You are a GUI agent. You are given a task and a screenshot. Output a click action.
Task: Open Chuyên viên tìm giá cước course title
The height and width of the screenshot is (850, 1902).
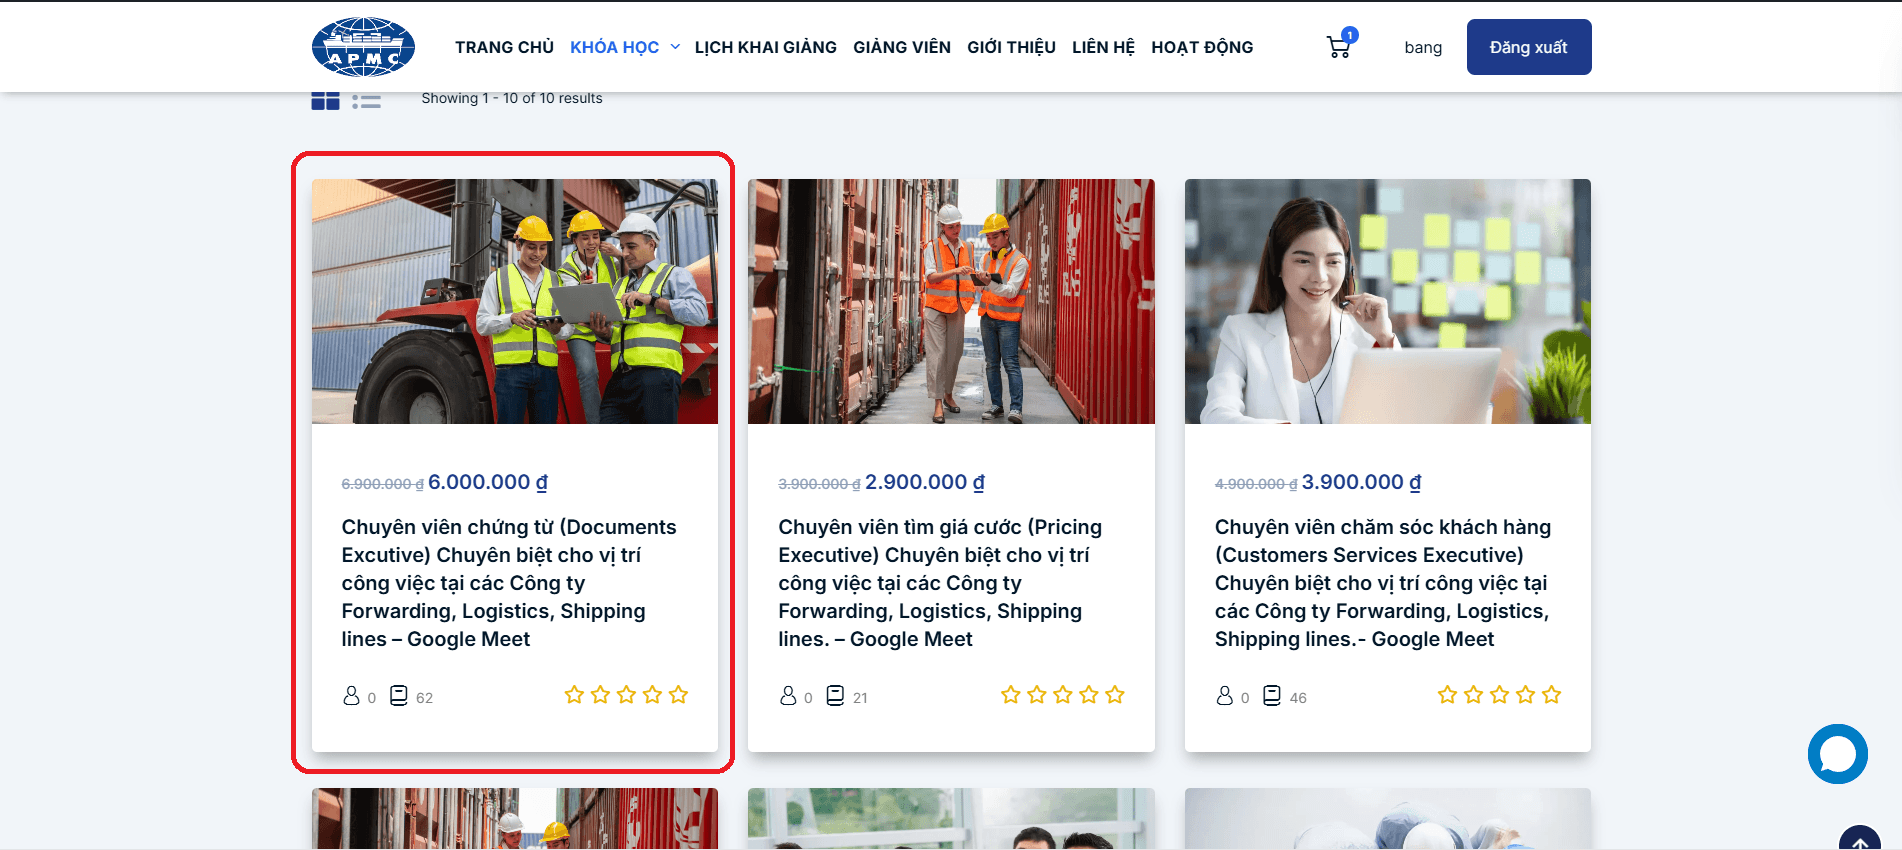tap(940, 582)
